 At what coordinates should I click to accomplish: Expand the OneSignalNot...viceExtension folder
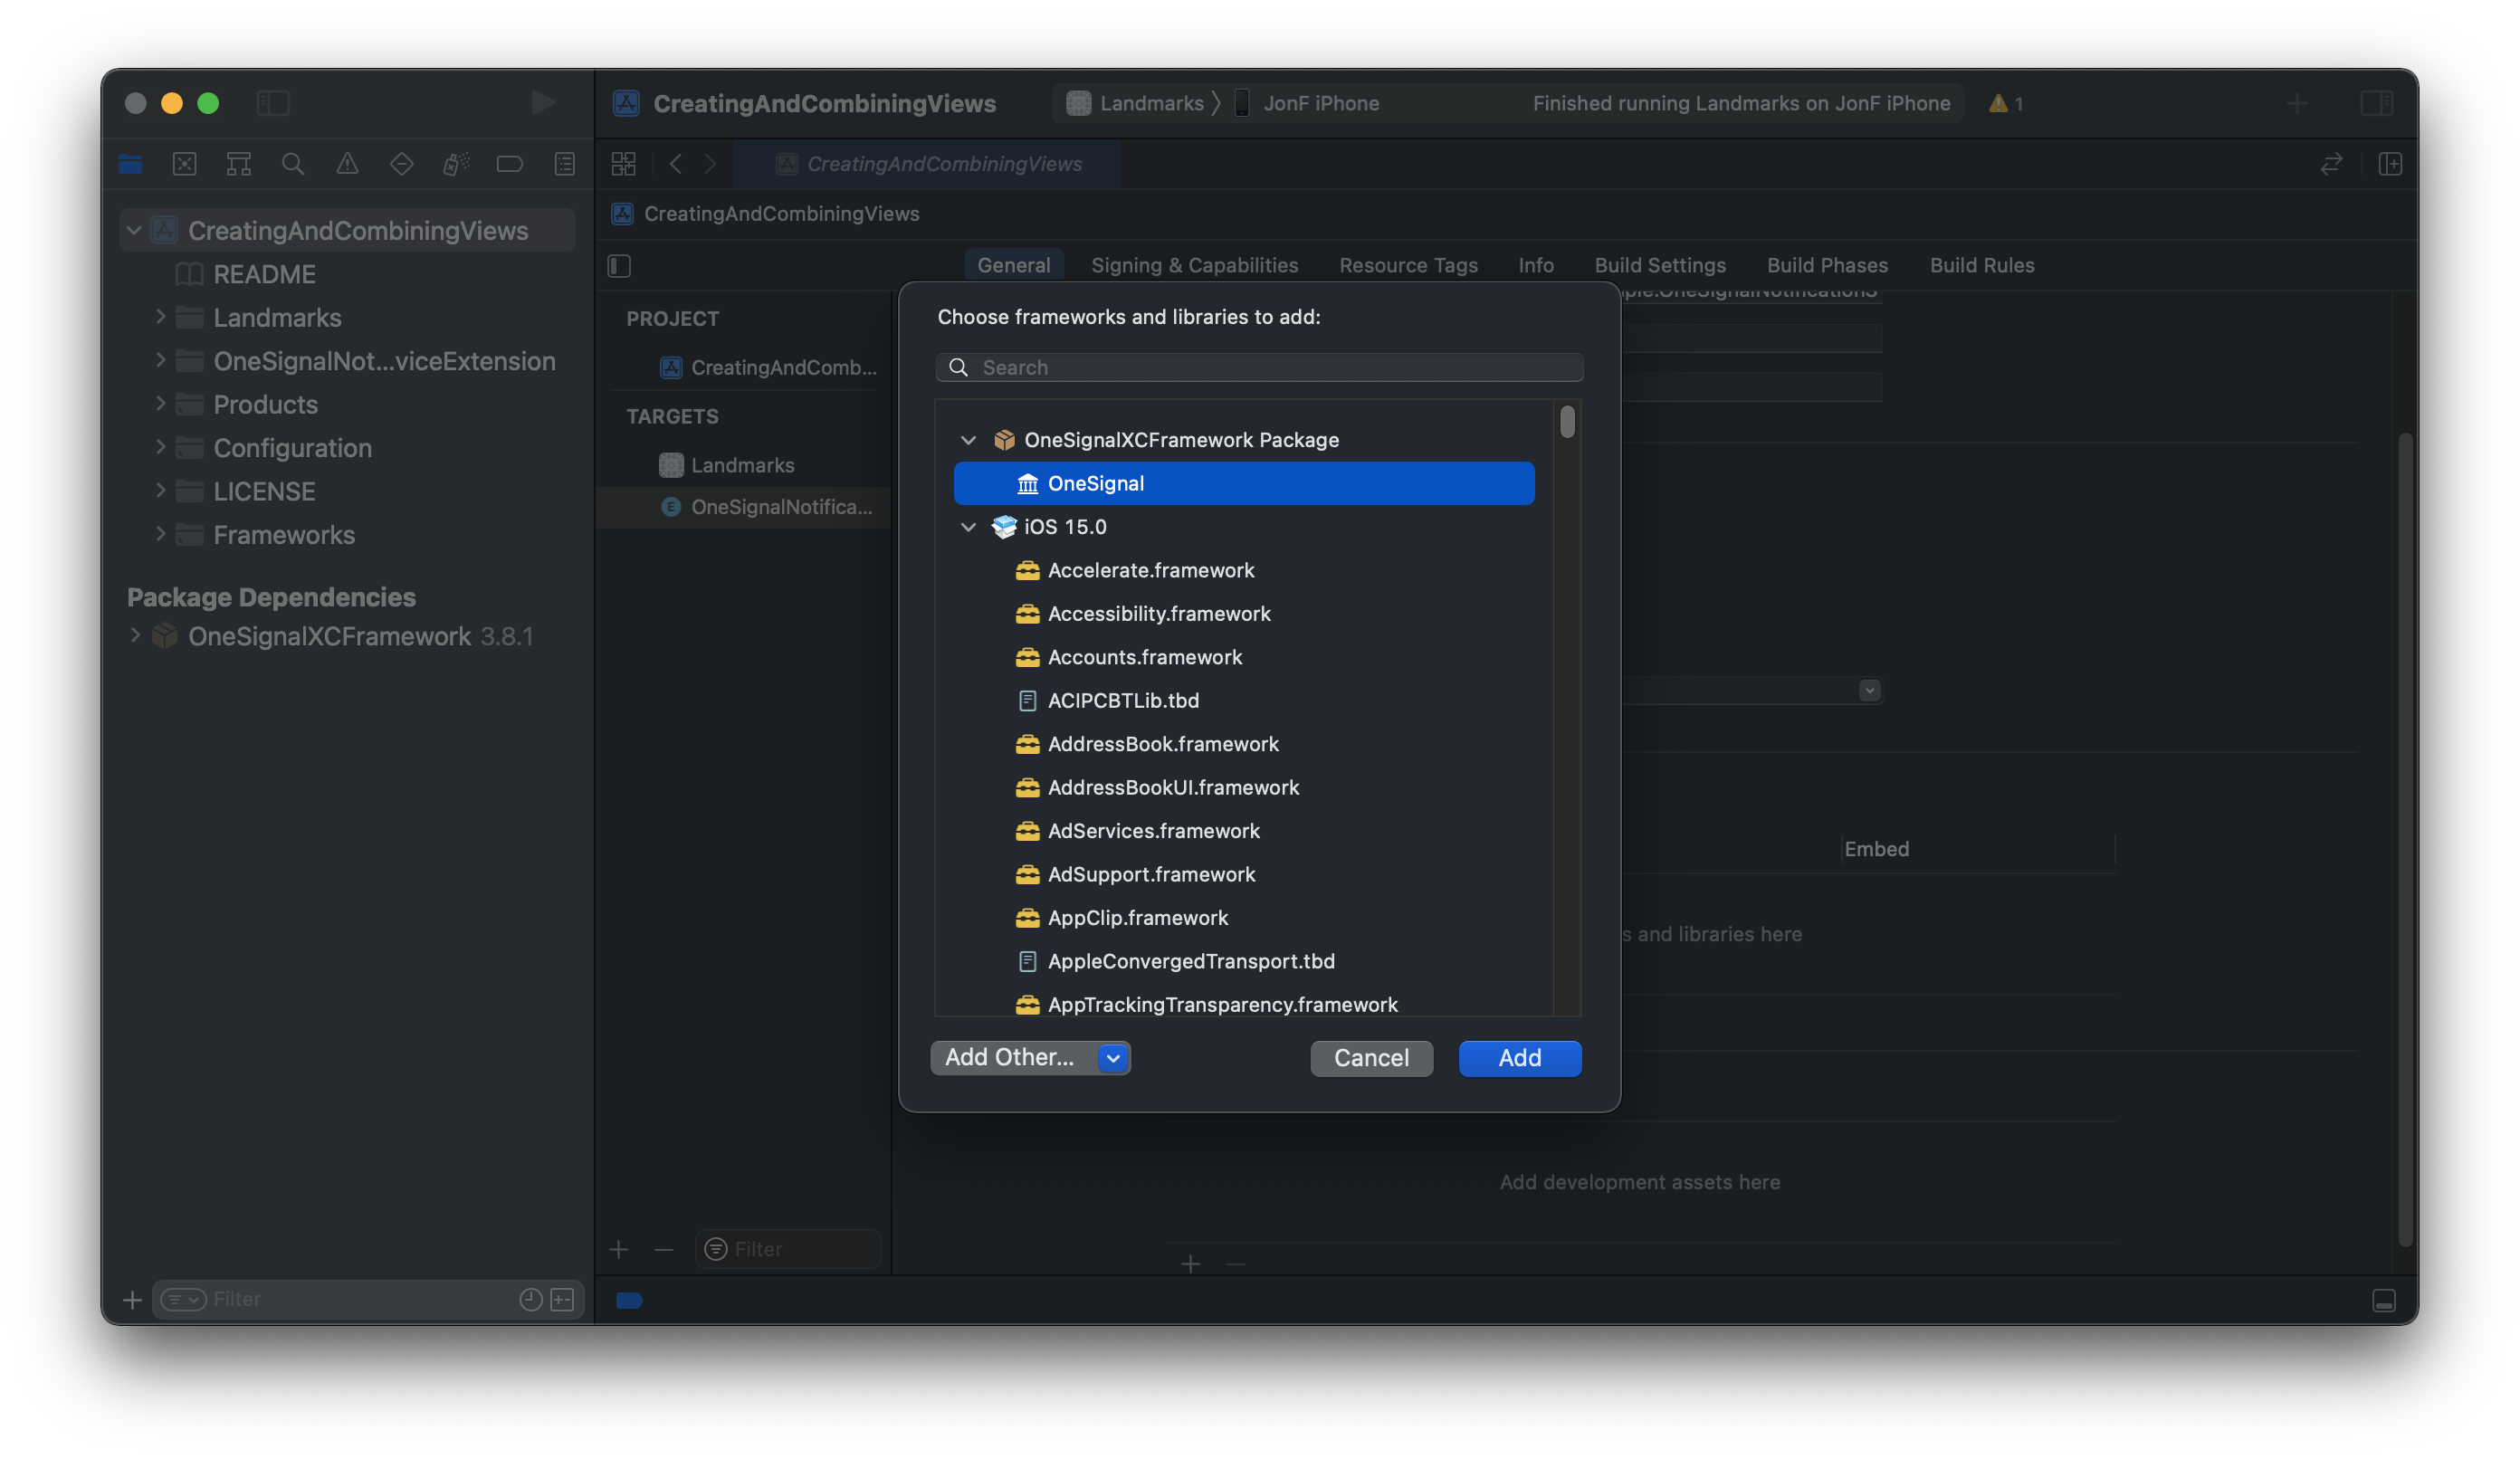coord(160,360)
